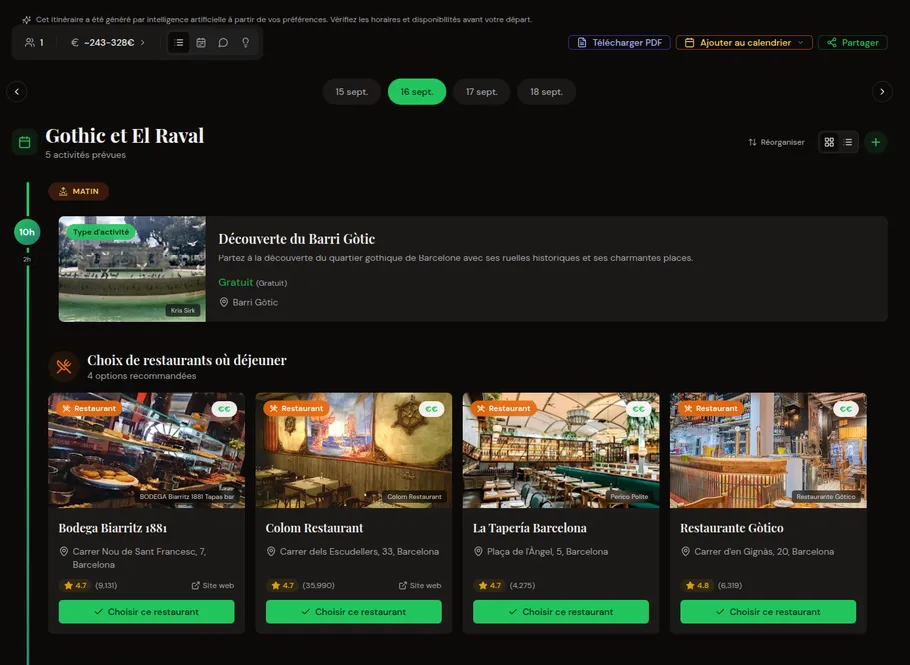The image size is (910, 665).
Task: Open the Ajouter au calendrier dropdown
Action: coord(744,42)
